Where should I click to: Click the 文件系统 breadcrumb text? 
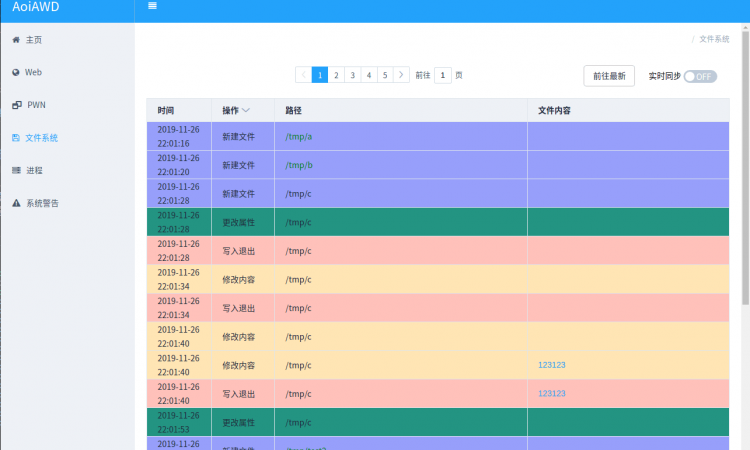(714, 39)
